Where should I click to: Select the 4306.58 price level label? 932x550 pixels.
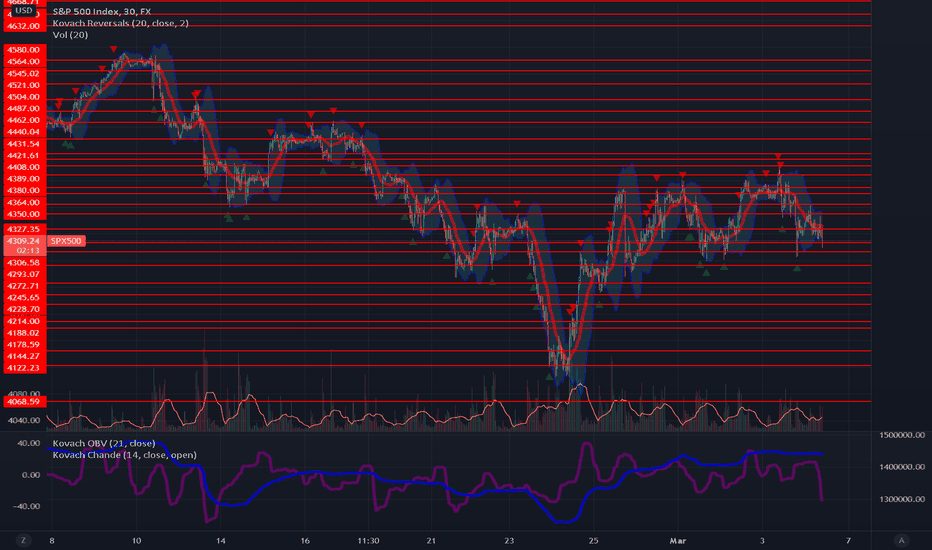tap(24, 262)
